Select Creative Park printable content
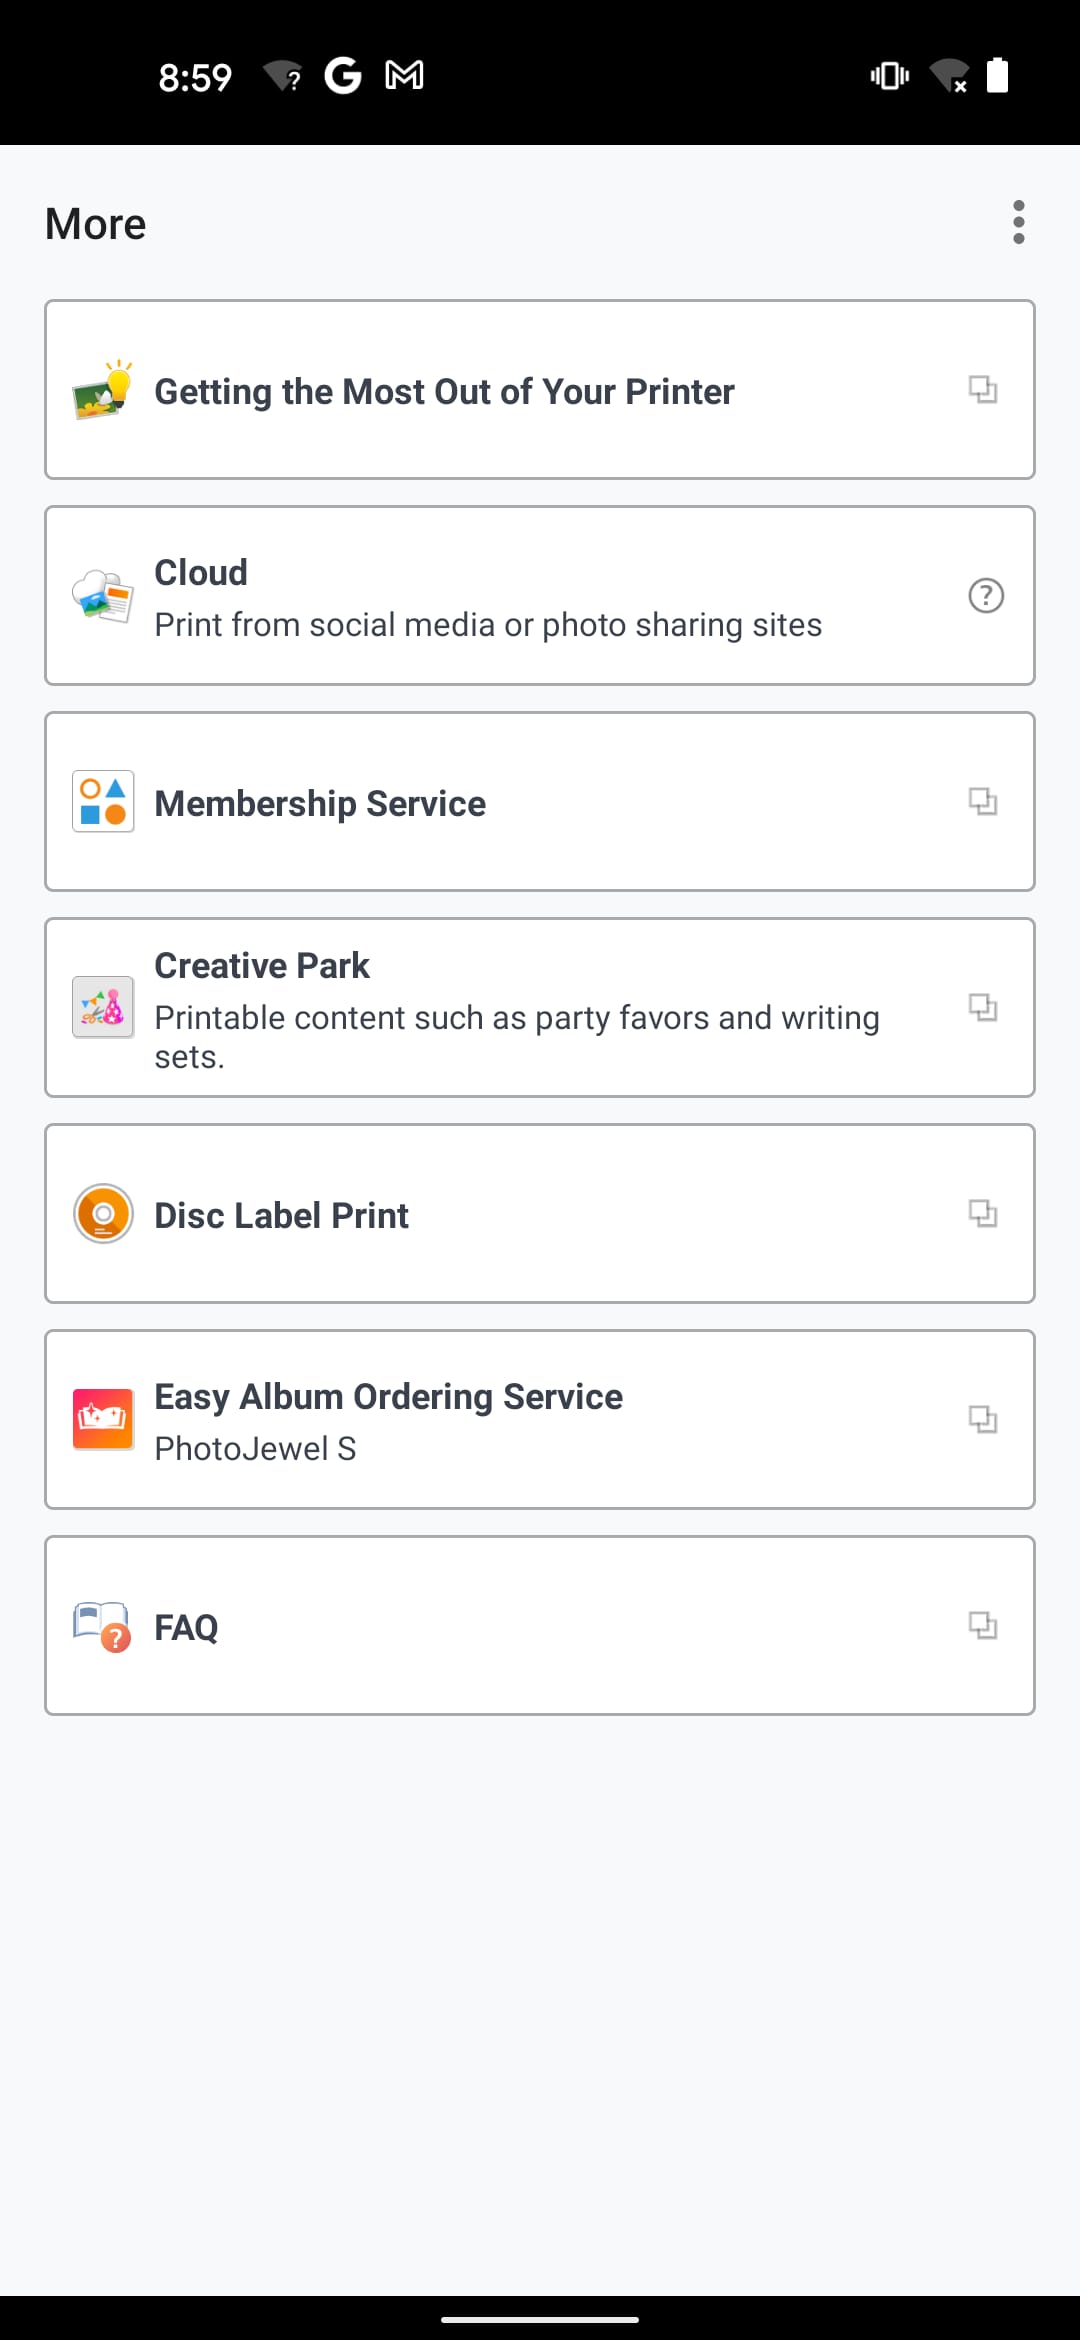This screenshot has height=2340, width=1080. pyautogui.click(x=516, y=1018)
